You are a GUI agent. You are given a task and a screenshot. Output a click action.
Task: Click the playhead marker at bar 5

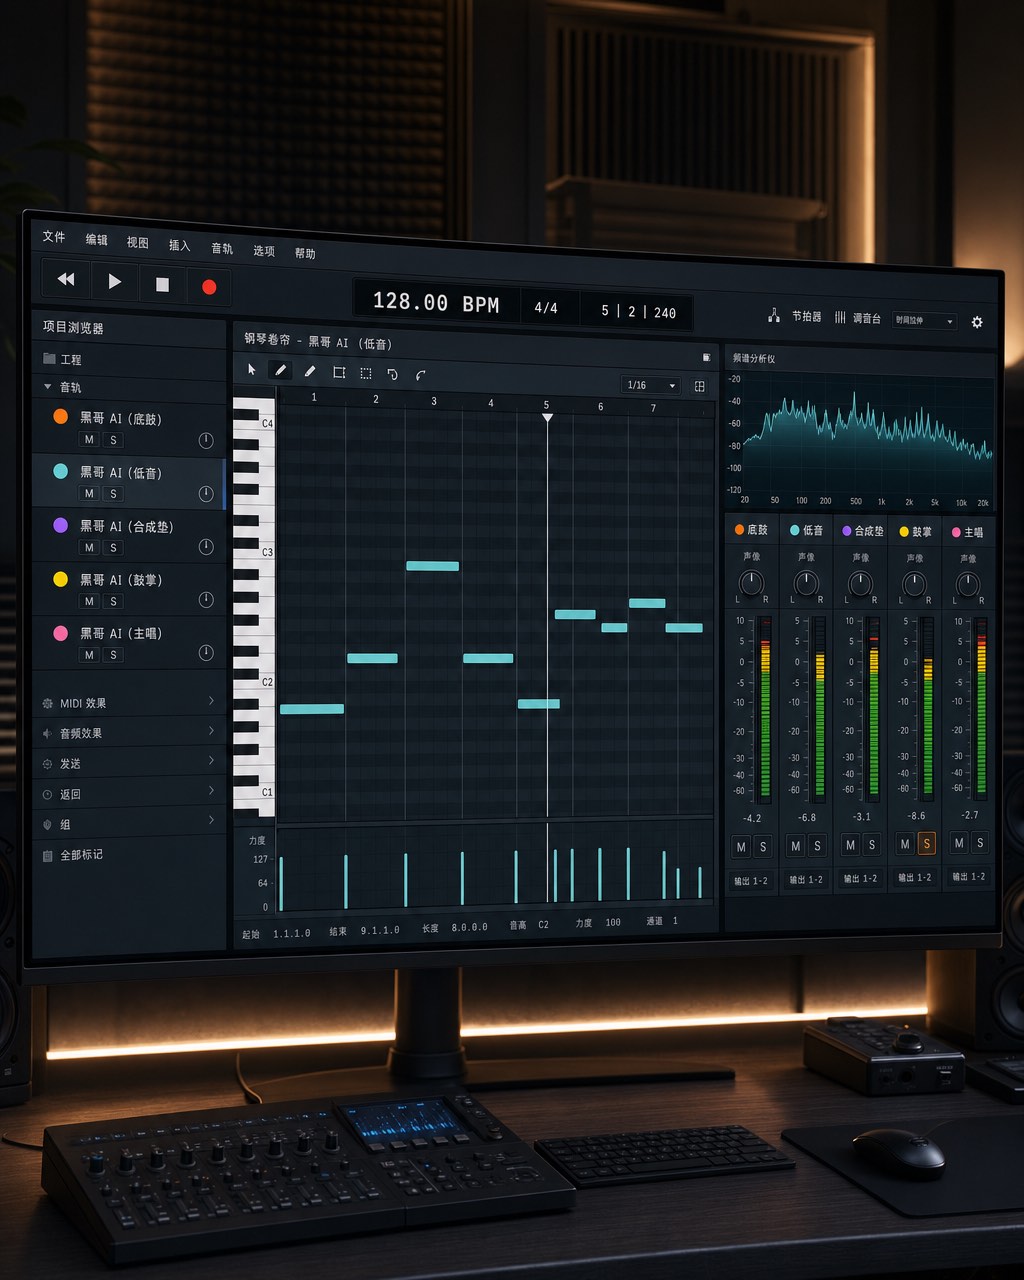click(547, 417)
